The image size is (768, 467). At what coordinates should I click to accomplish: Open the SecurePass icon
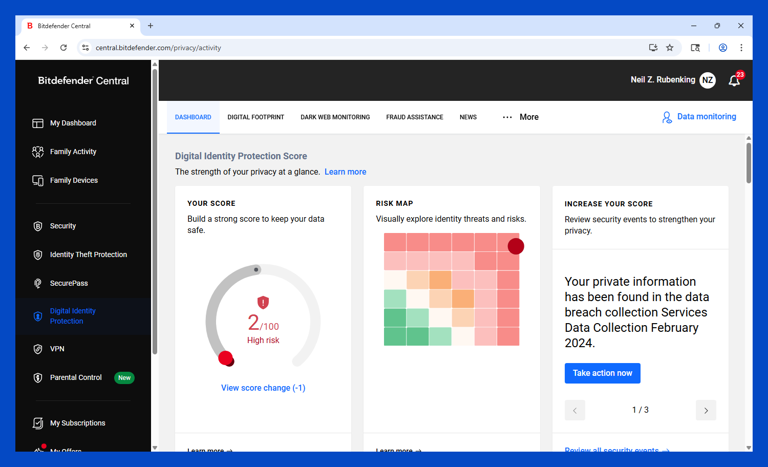point(38,283)
